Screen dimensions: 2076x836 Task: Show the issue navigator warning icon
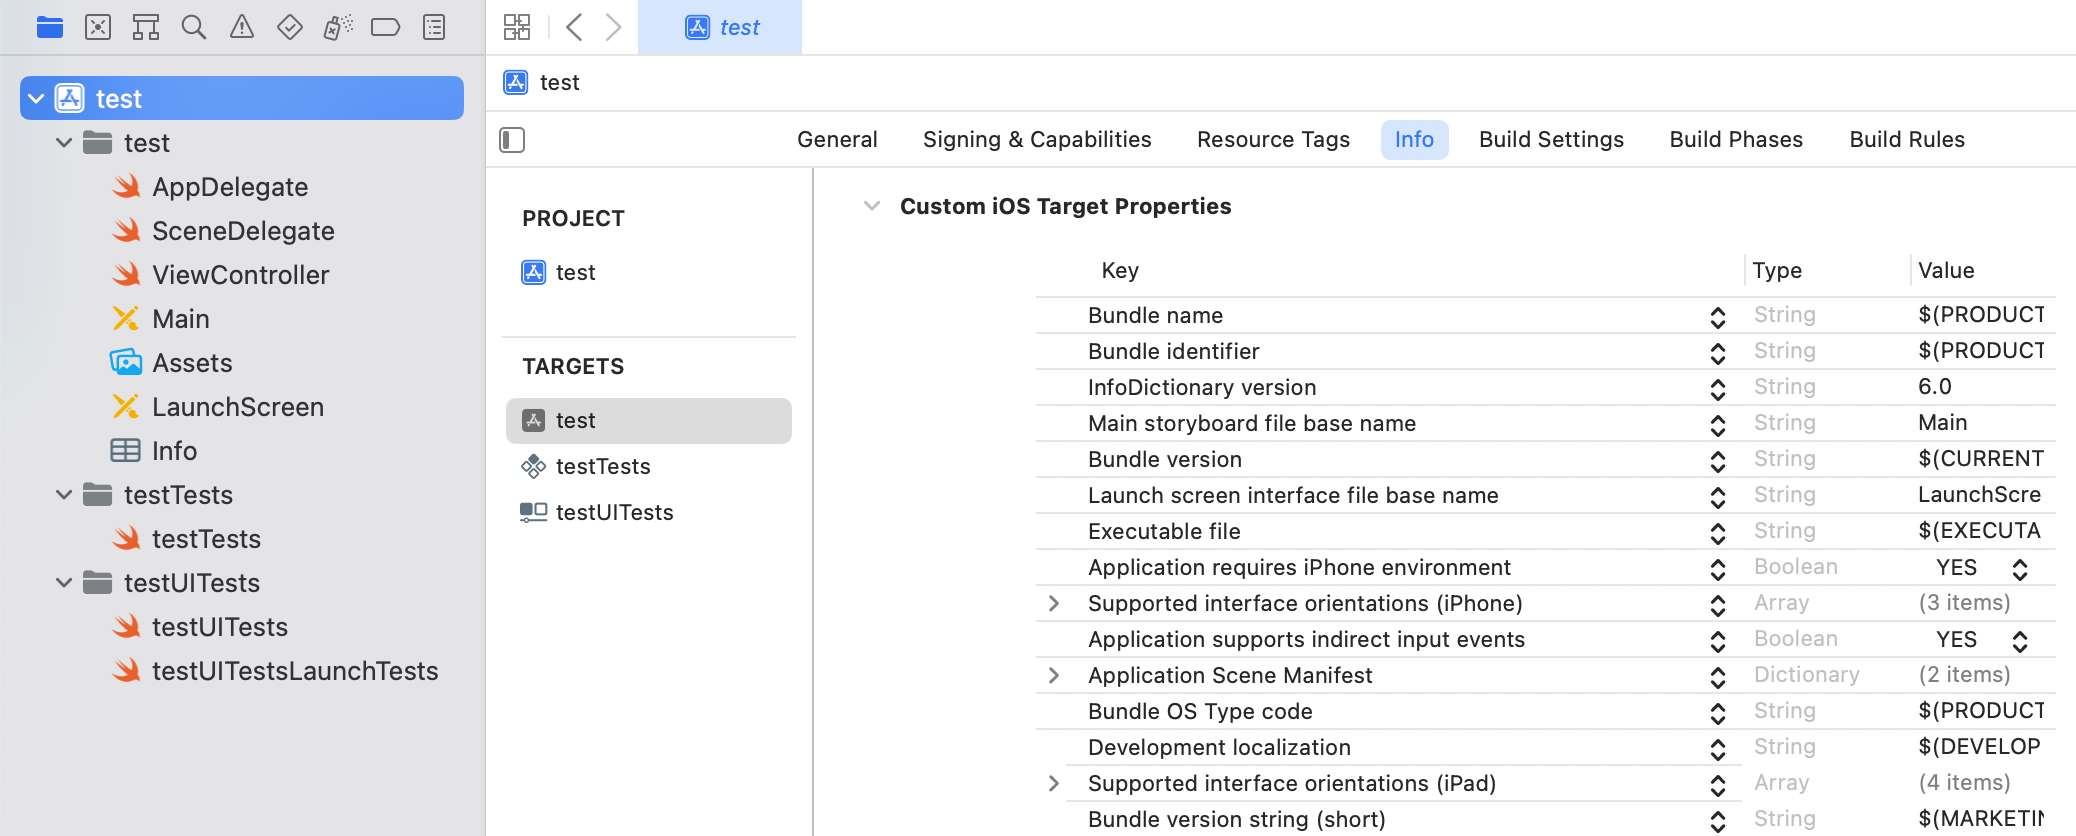pyautogui.click(x=242, y=27)
